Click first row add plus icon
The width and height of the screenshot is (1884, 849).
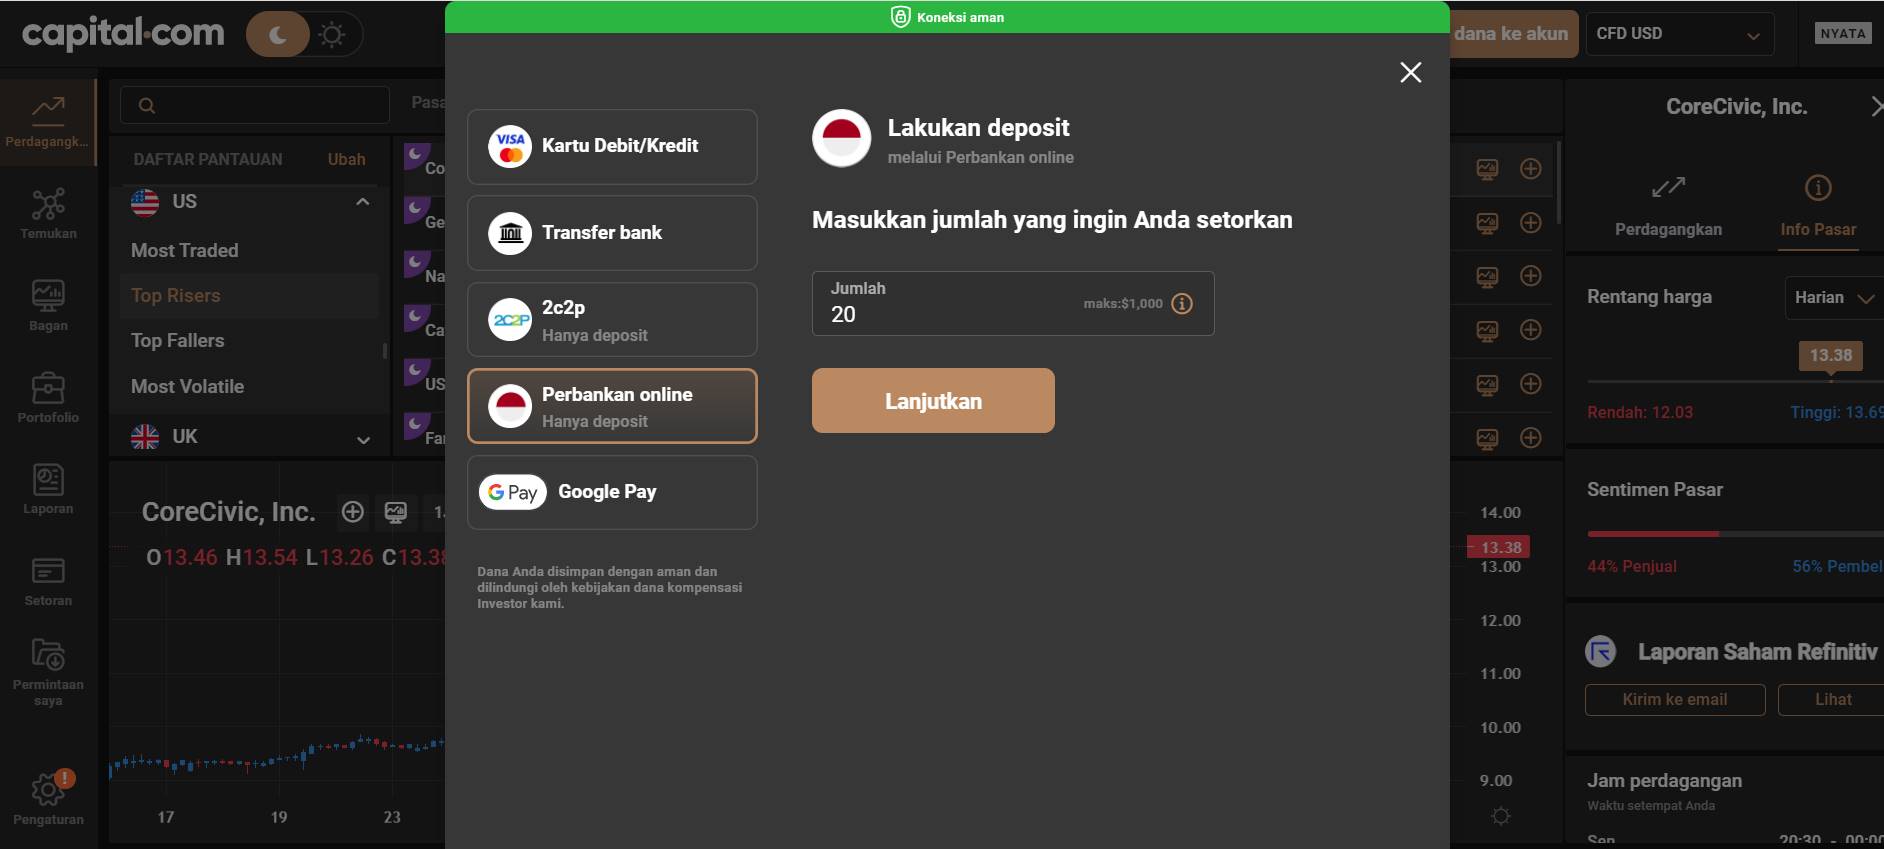(x=1530, y=169)
